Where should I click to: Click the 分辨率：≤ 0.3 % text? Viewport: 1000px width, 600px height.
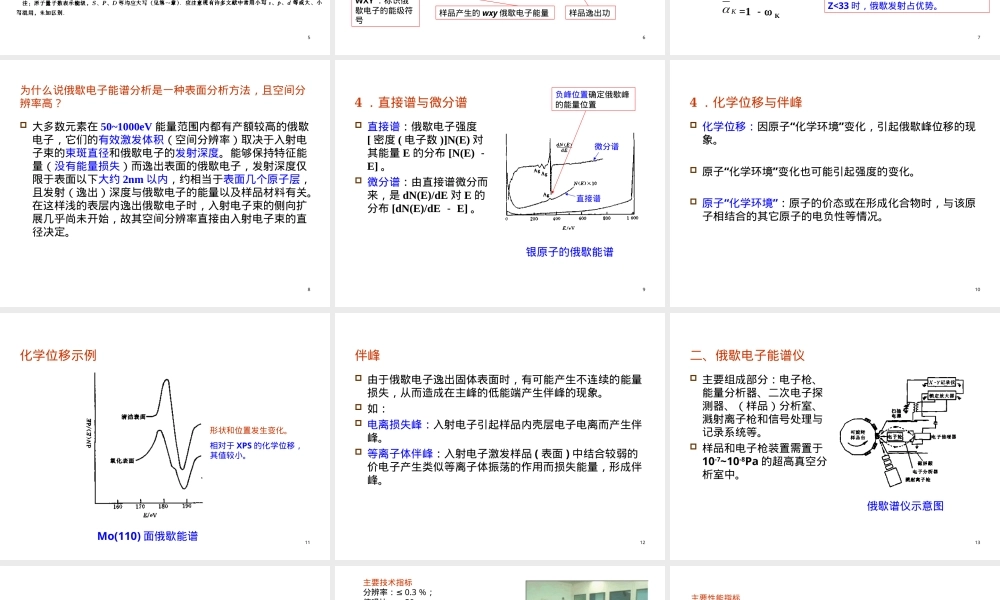point(398,592)
